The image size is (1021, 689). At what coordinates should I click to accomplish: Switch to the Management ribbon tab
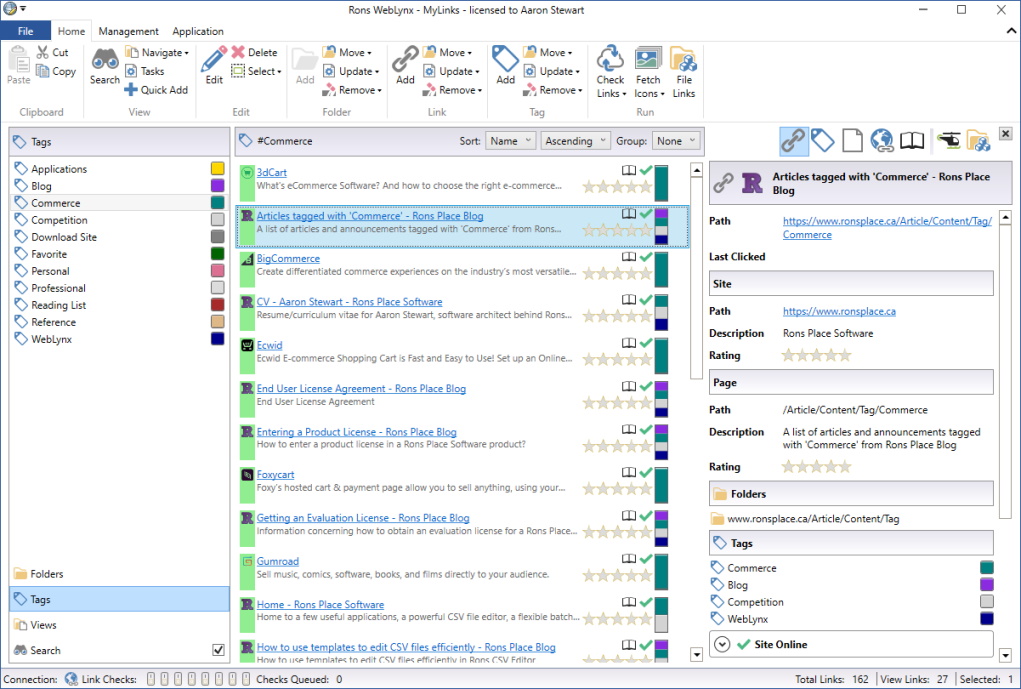pyautogui.click(x=128, y=31)
